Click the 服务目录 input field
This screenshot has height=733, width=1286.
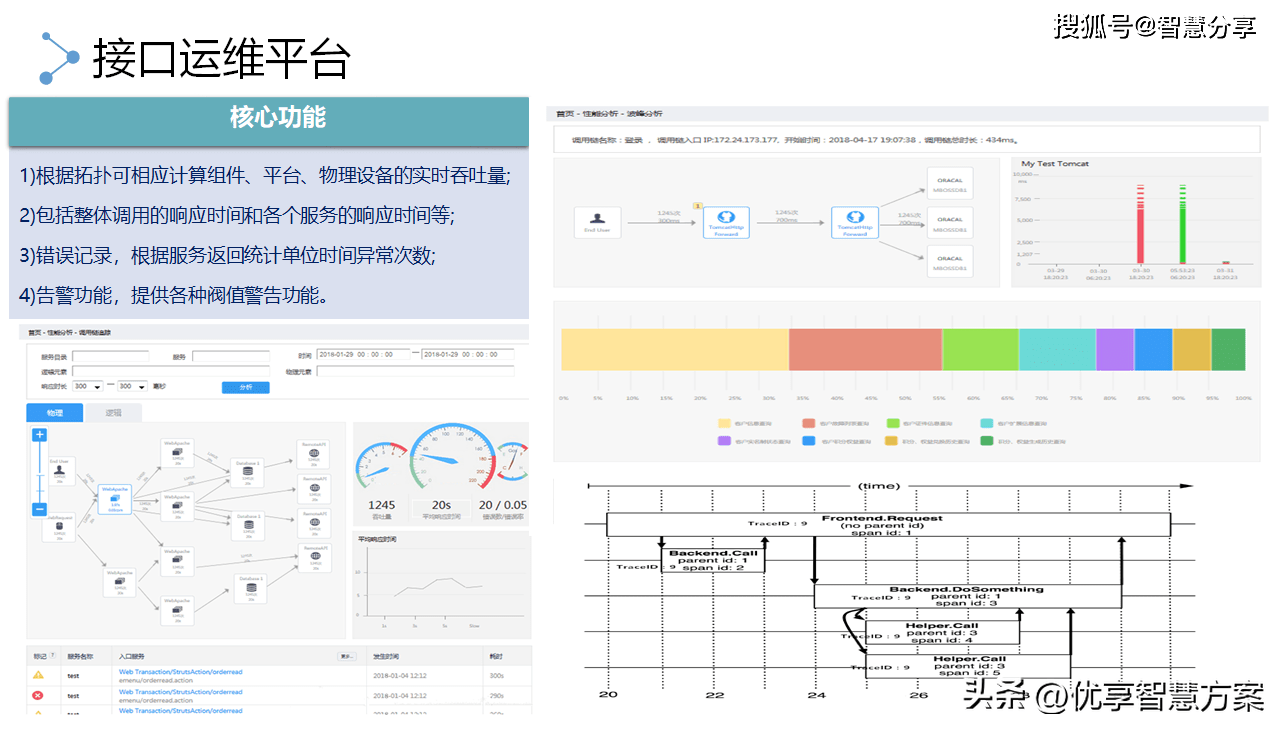[110, 355]
